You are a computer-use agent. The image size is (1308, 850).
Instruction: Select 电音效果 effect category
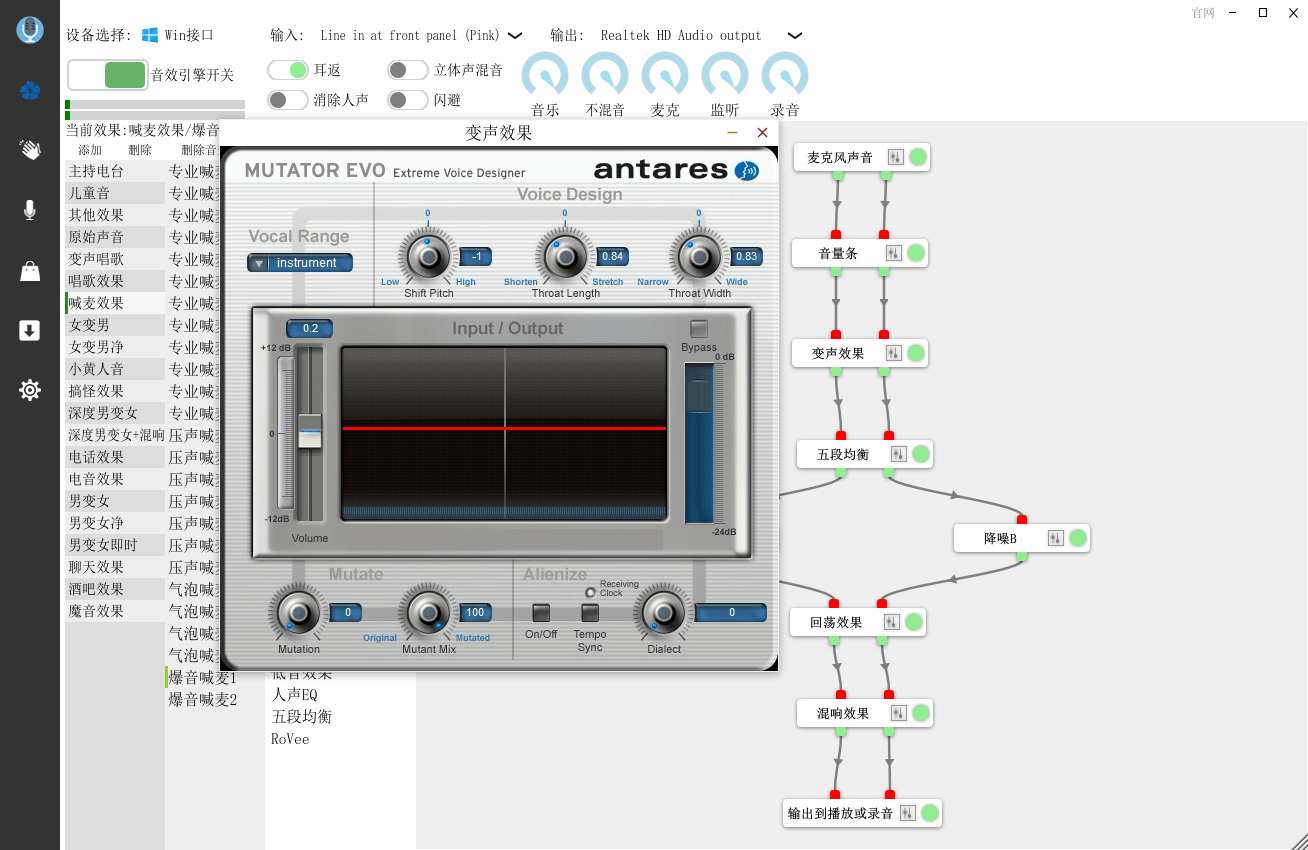(x=115, y=479)
